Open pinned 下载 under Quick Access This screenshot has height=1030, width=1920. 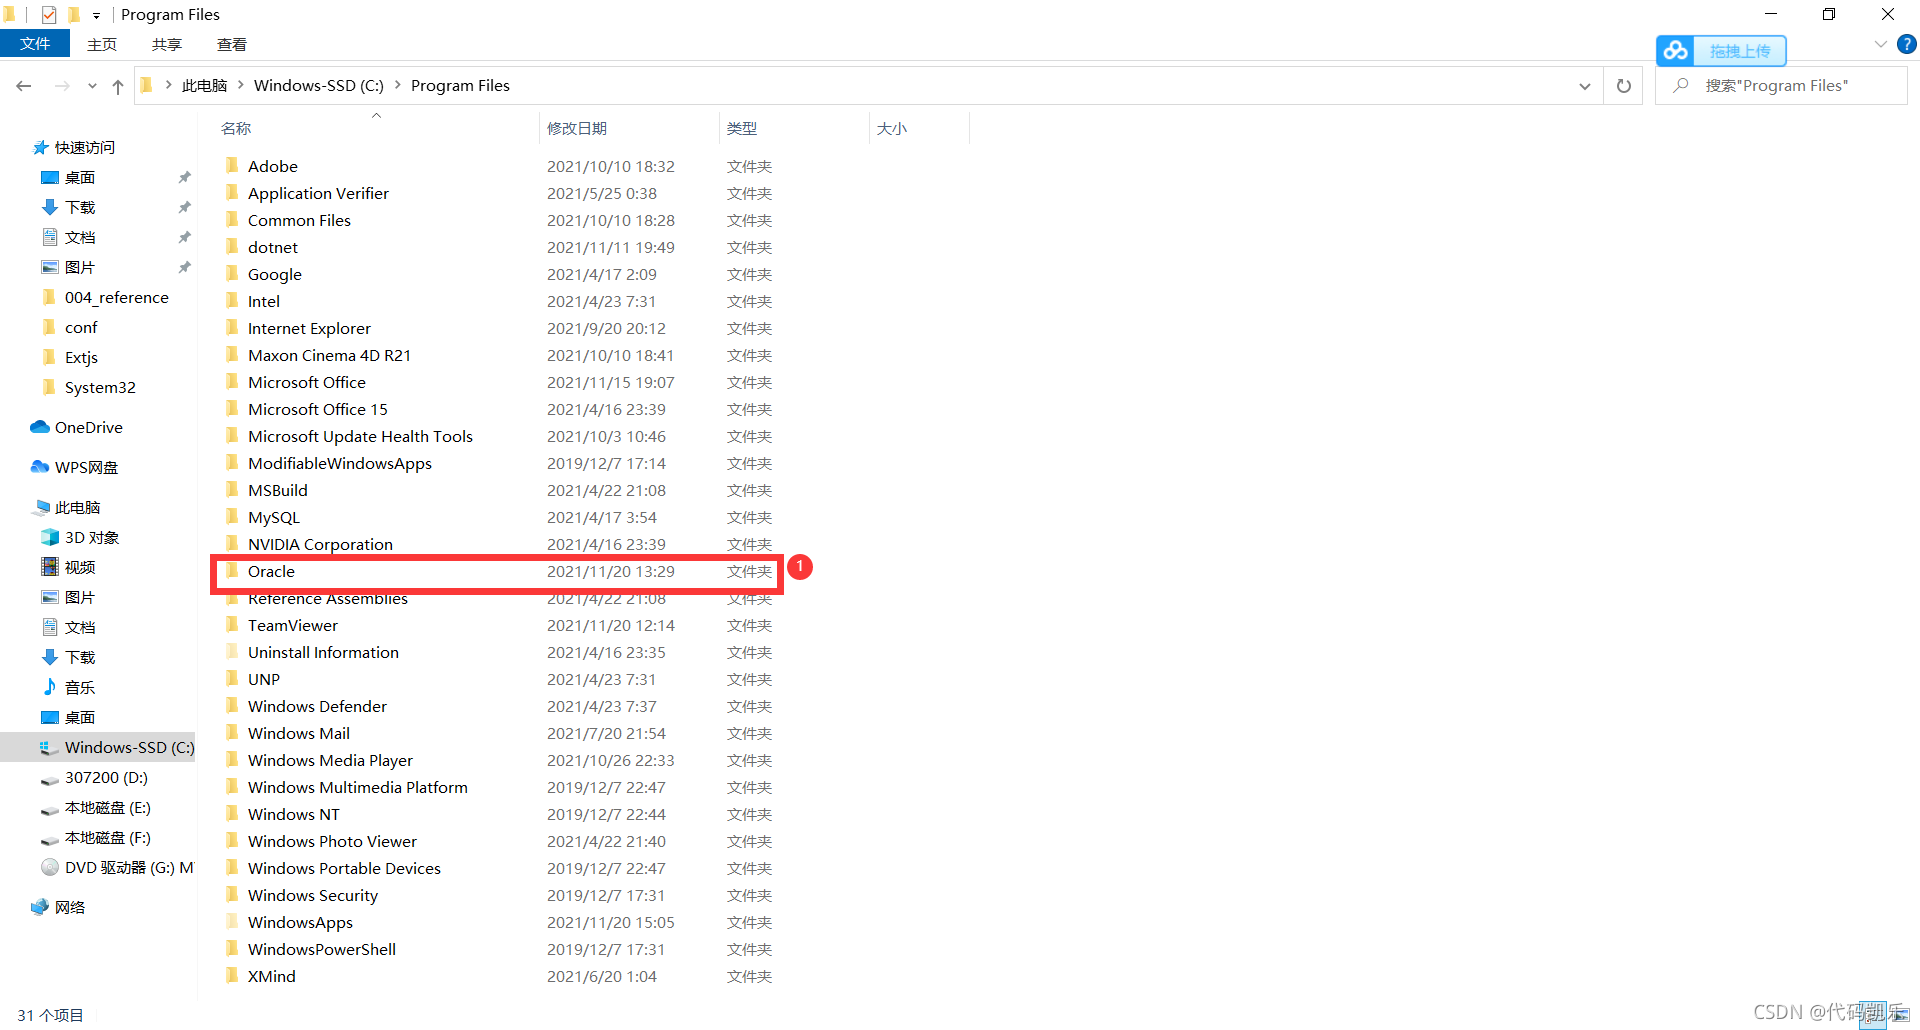tap(68, 207)
